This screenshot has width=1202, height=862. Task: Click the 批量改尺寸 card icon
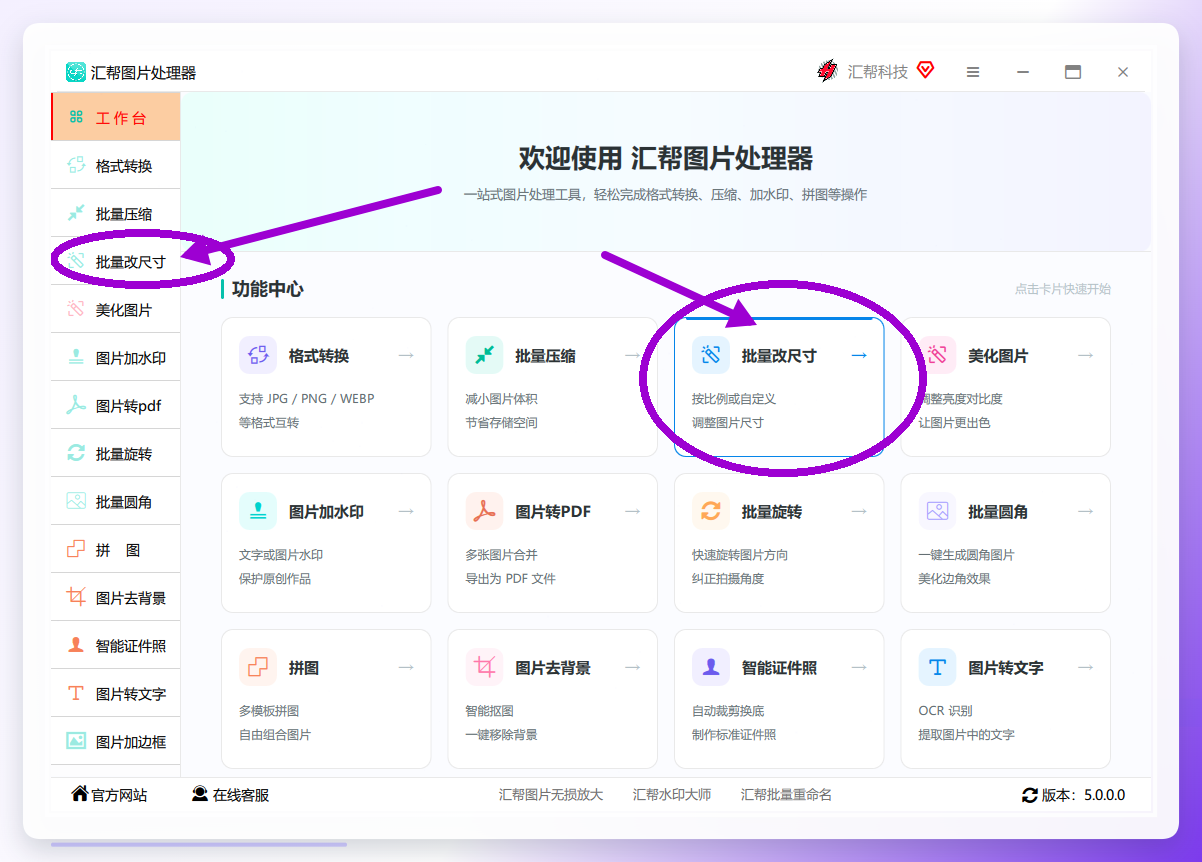point(711,355)
